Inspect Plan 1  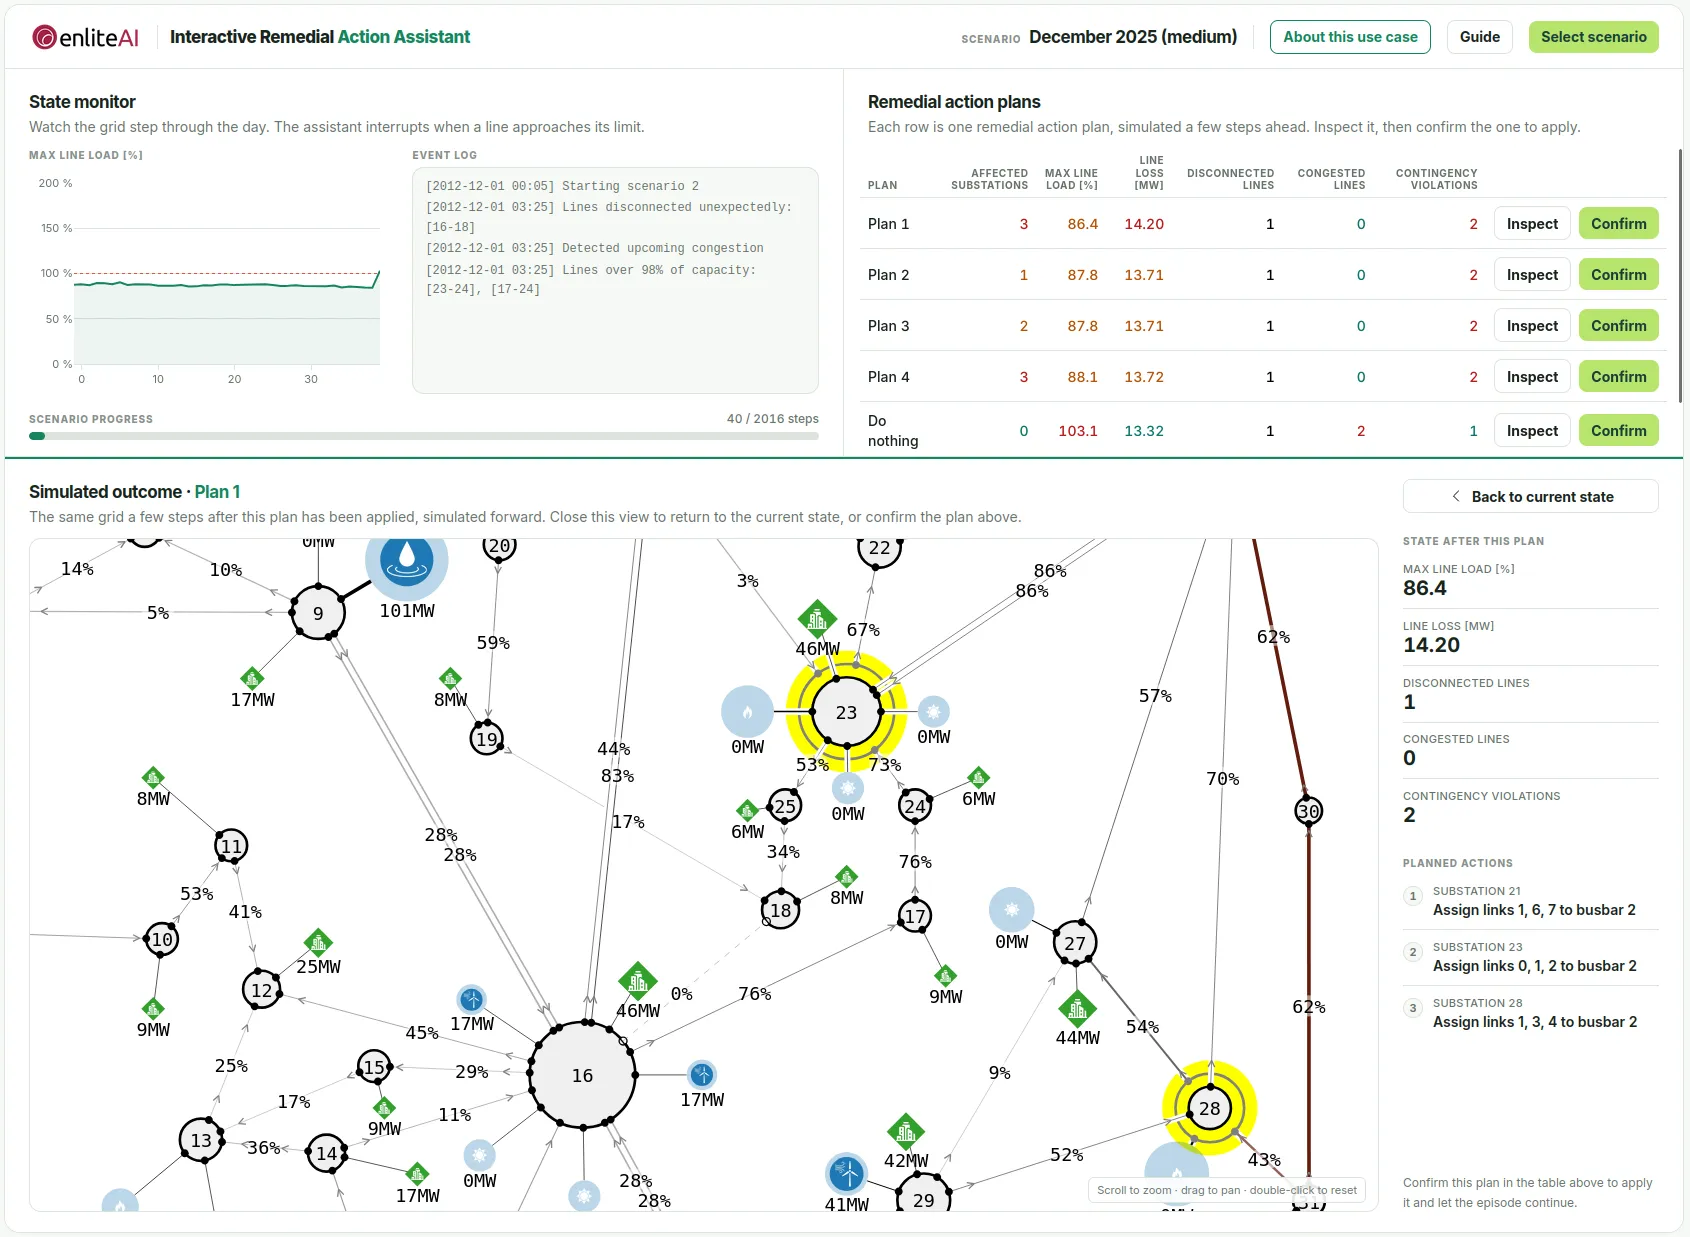coord(1532,224)
